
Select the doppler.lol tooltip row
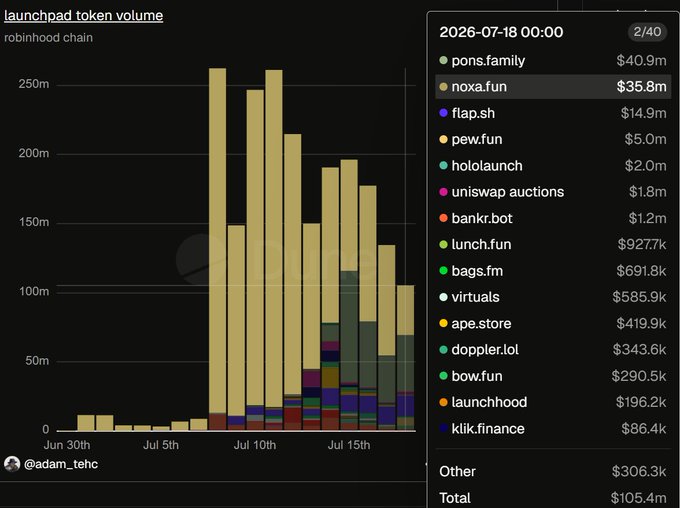[553, 350]
